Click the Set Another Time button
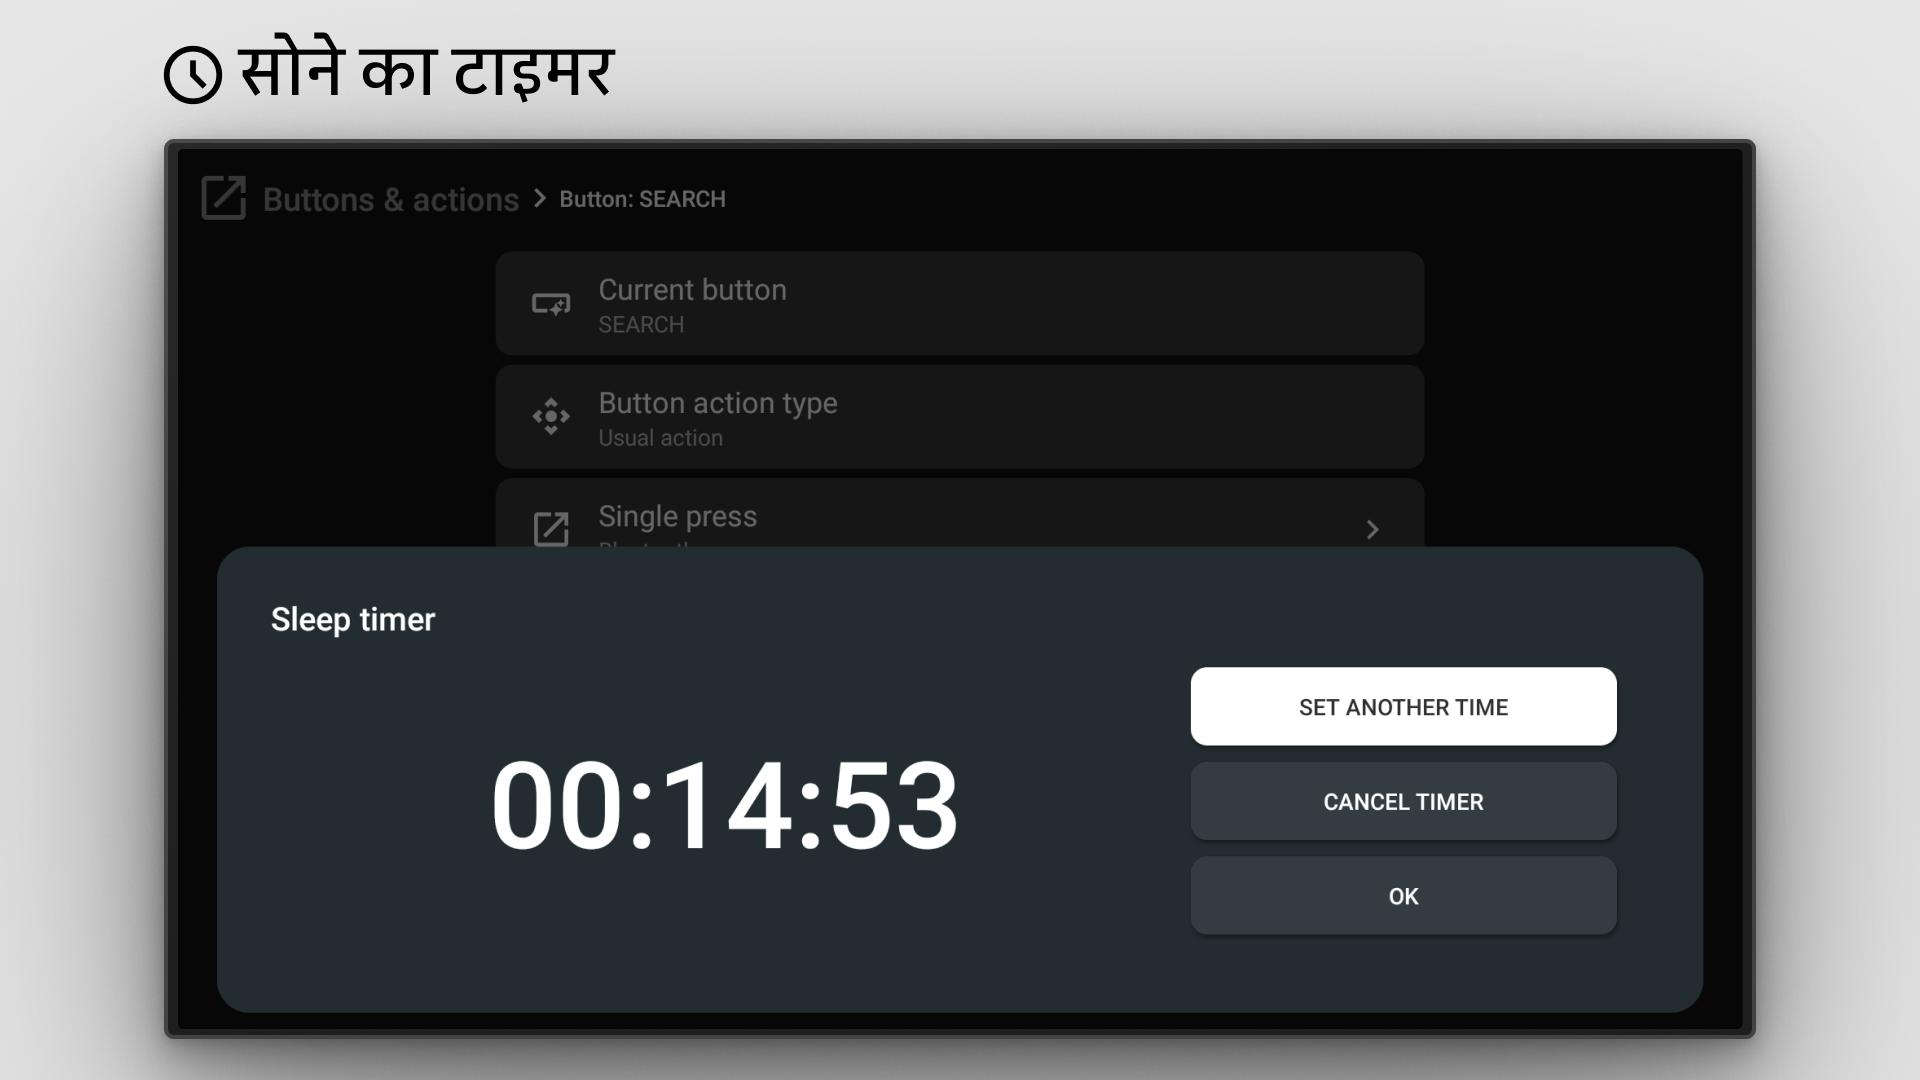 (1403, 706)
